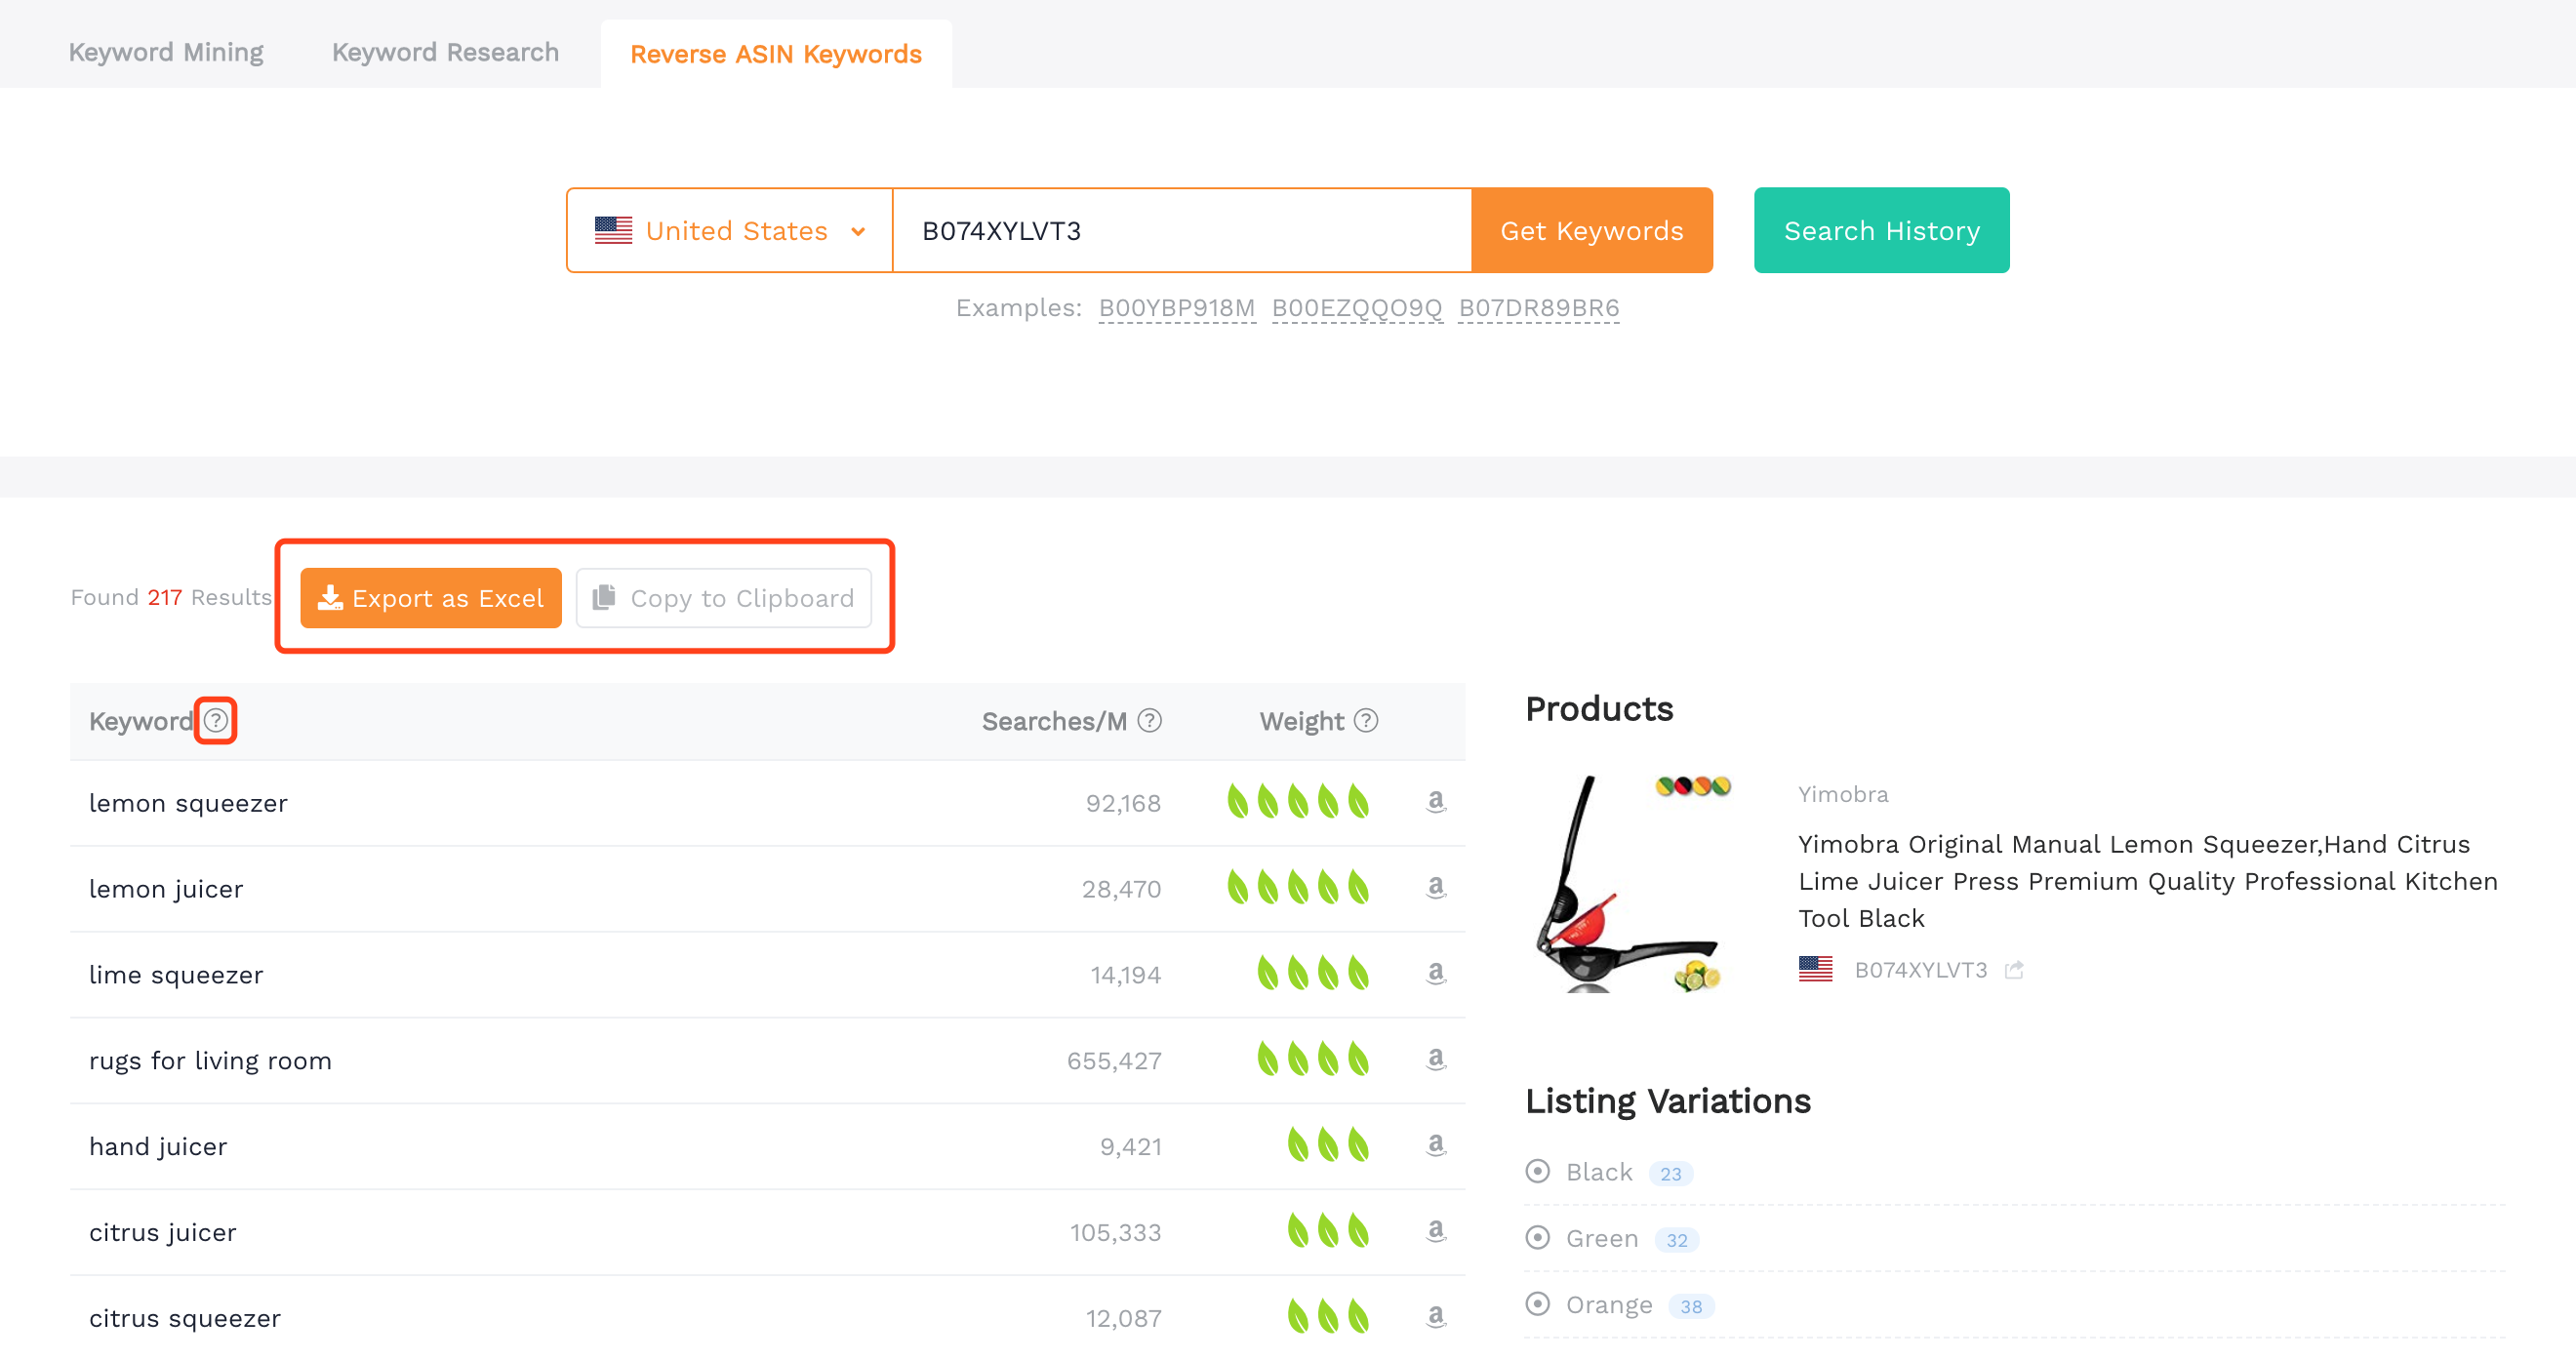
Task: Open Amazon link for rugs for living room
Action: tap(1435, 1060)
